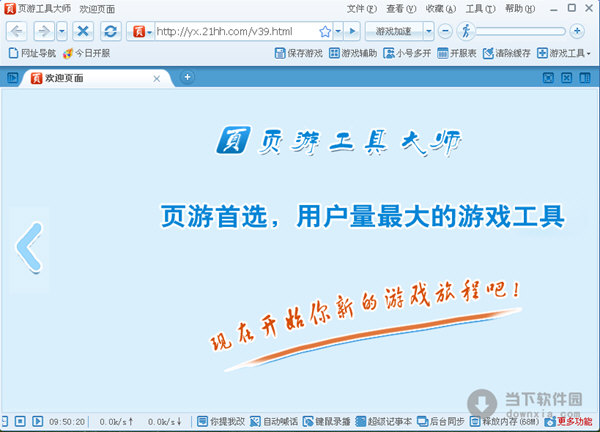Open 网址导航 bookmark
This screenshot has width=600, height=432.
pos(33,53)
